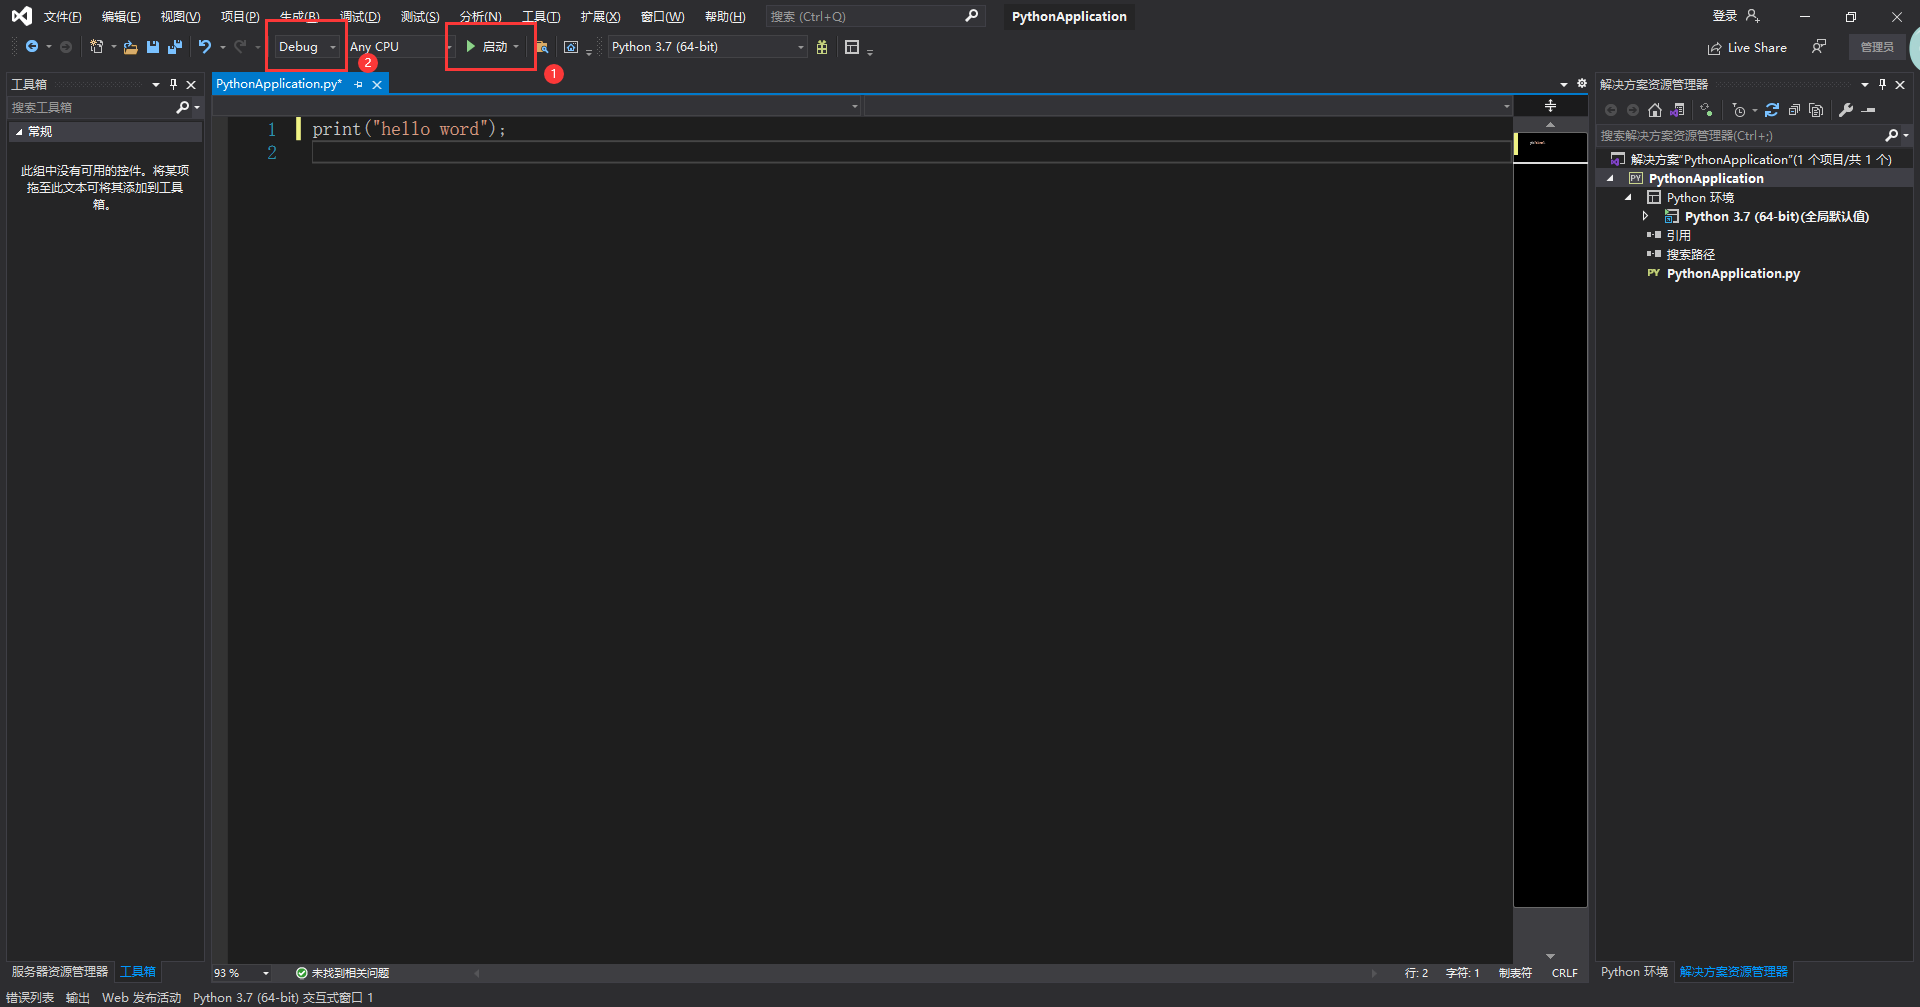Select the Save All icon on the toolbar
The width and height of the screenshot is (1920, 1007).
click(175, 46)
